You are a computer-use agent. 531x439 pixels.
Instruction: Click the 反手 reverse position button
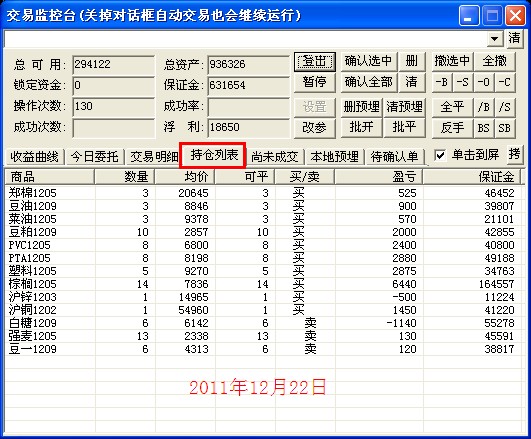click(x=452, y=128)
